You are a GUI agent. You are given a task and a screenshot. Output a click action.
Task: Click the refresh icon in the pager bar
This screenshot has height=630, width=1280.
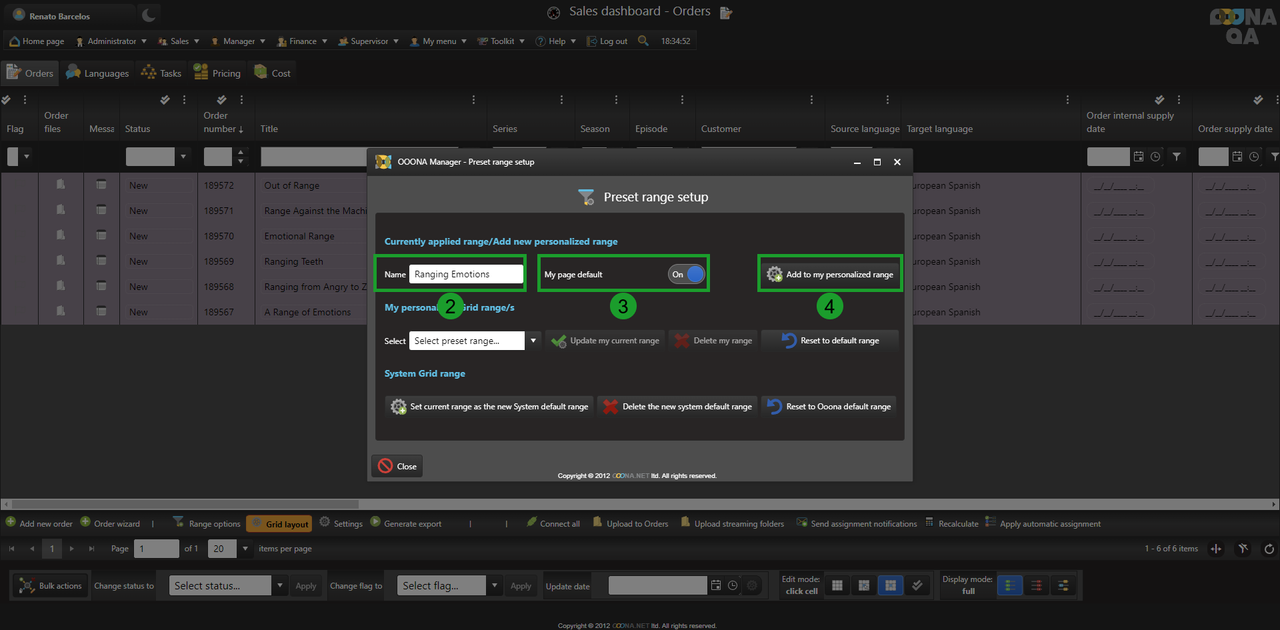click(1269, 549)
